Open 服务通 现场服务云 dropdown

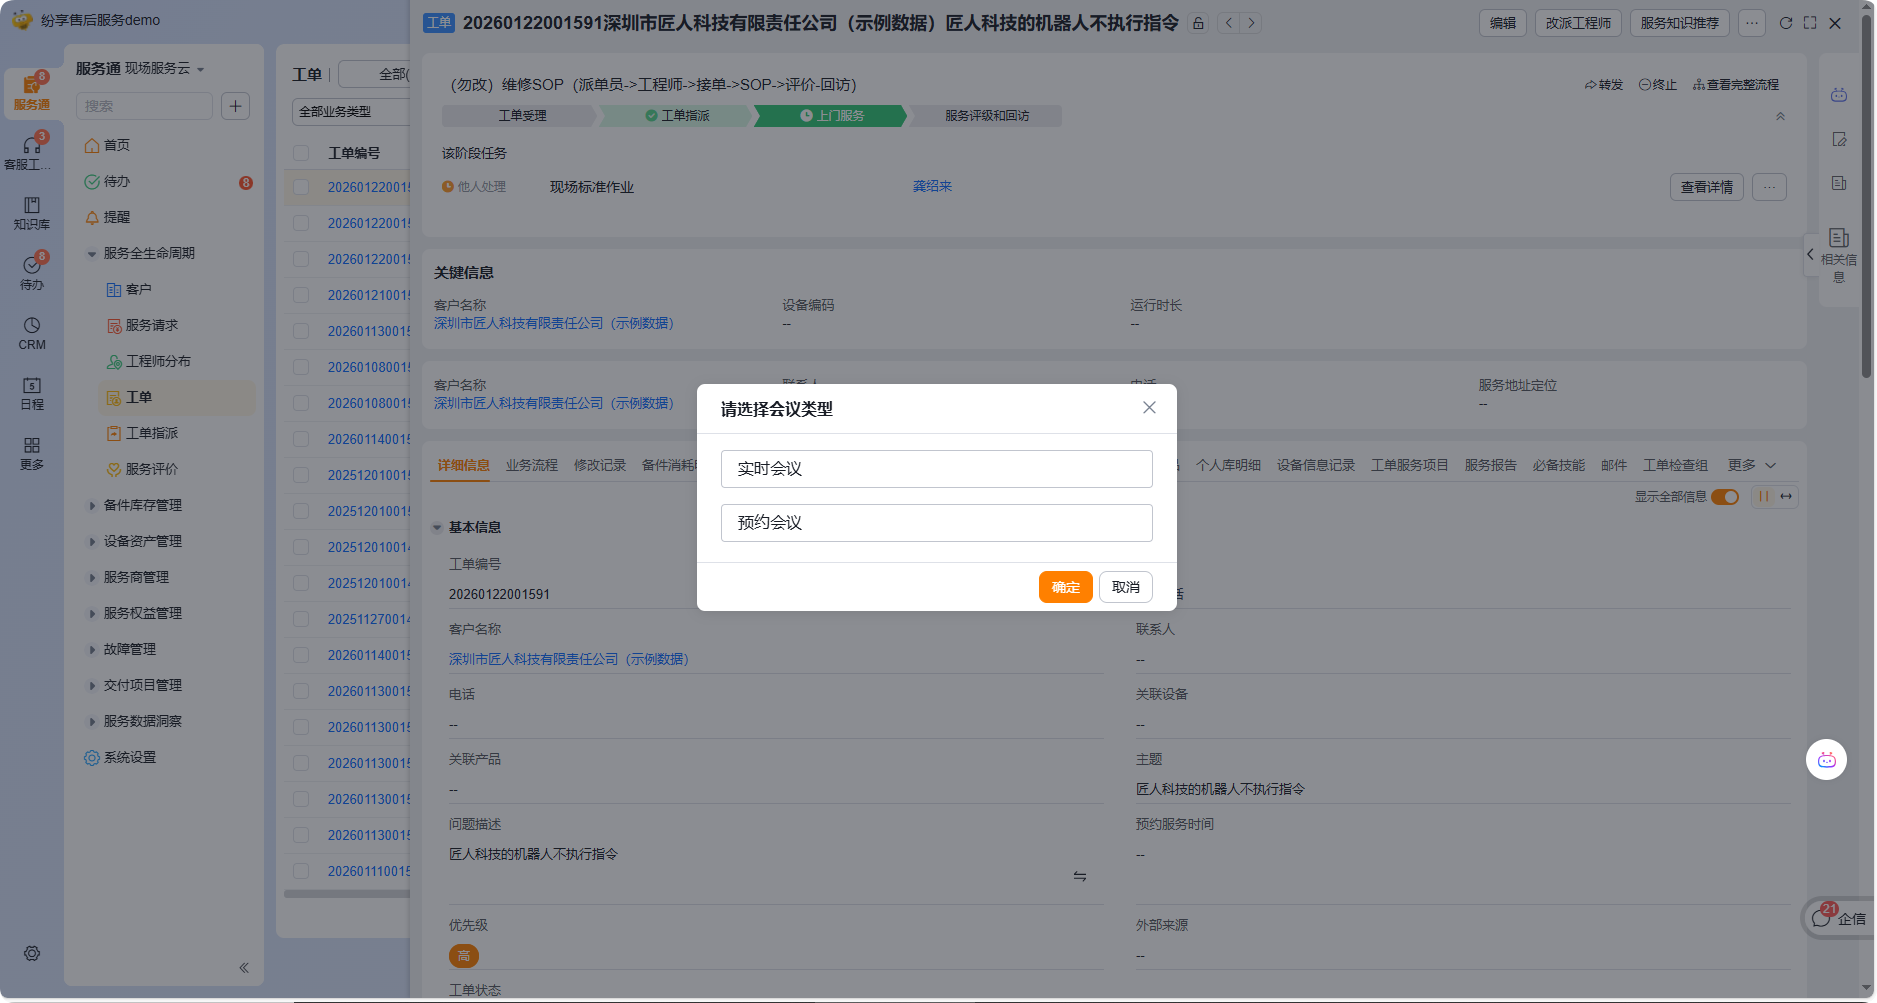[140, 68]
